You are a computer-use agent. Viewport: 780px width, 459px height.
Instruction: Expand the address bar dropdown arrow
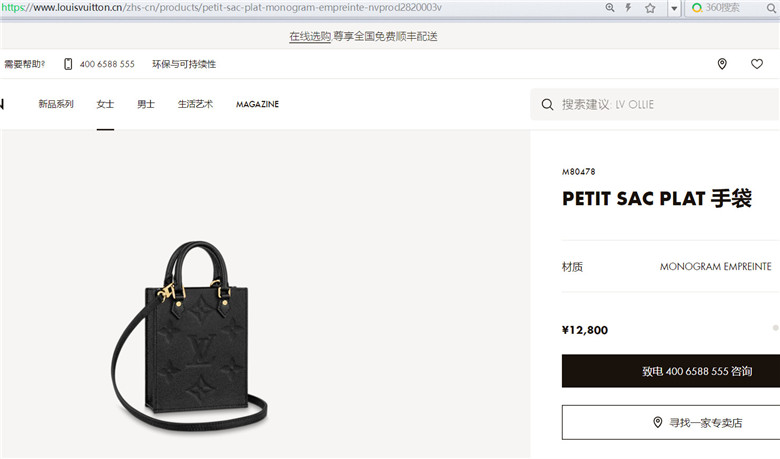click(674, 8)
